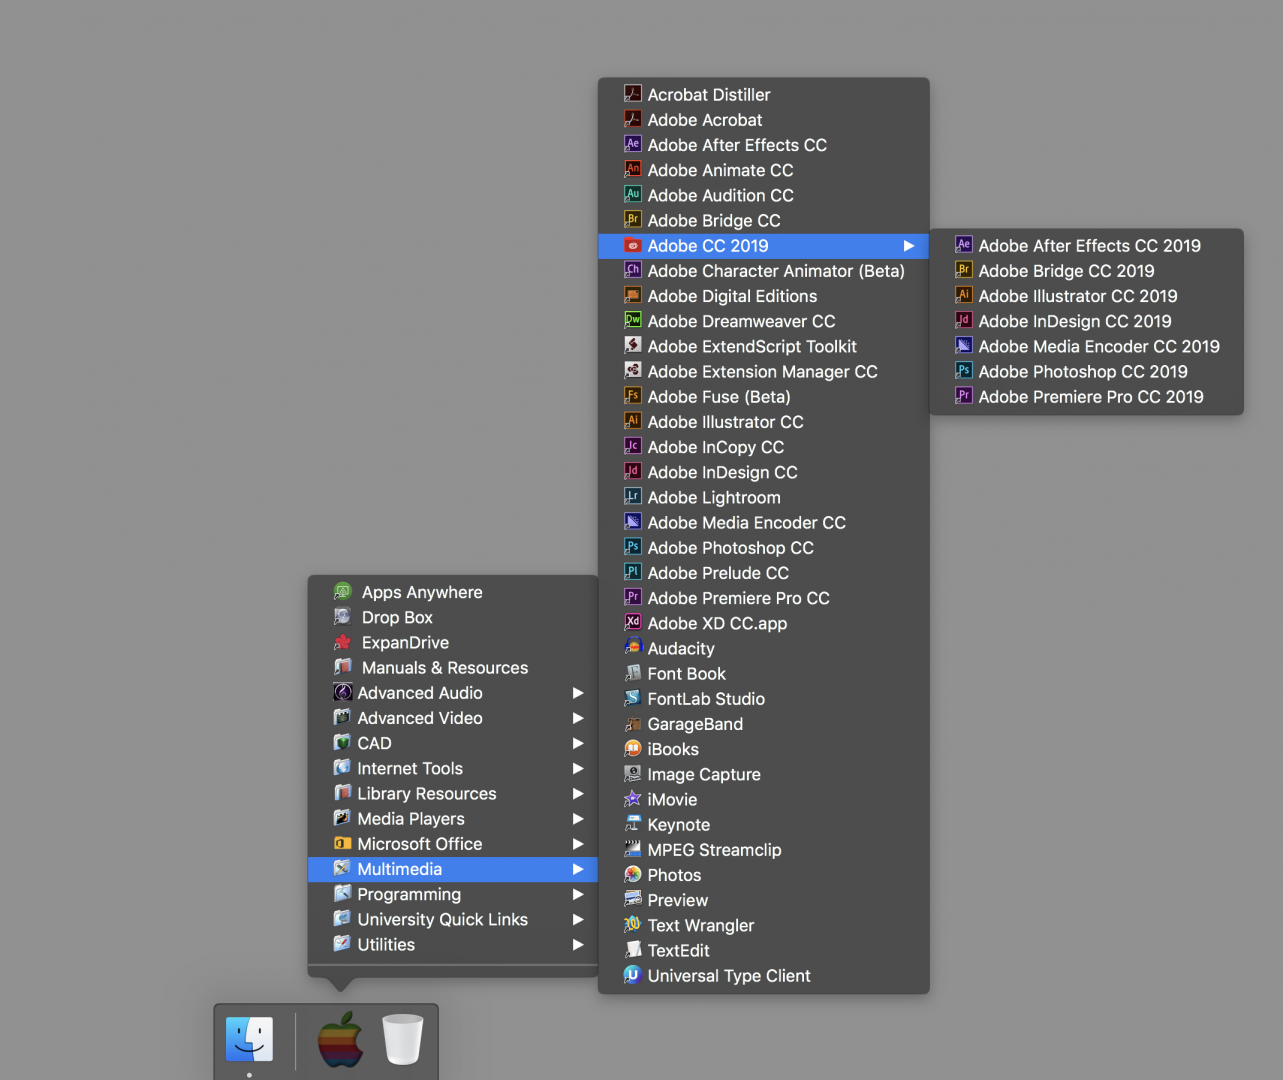Expand the Microsoft Office submenu

(577, 843)
